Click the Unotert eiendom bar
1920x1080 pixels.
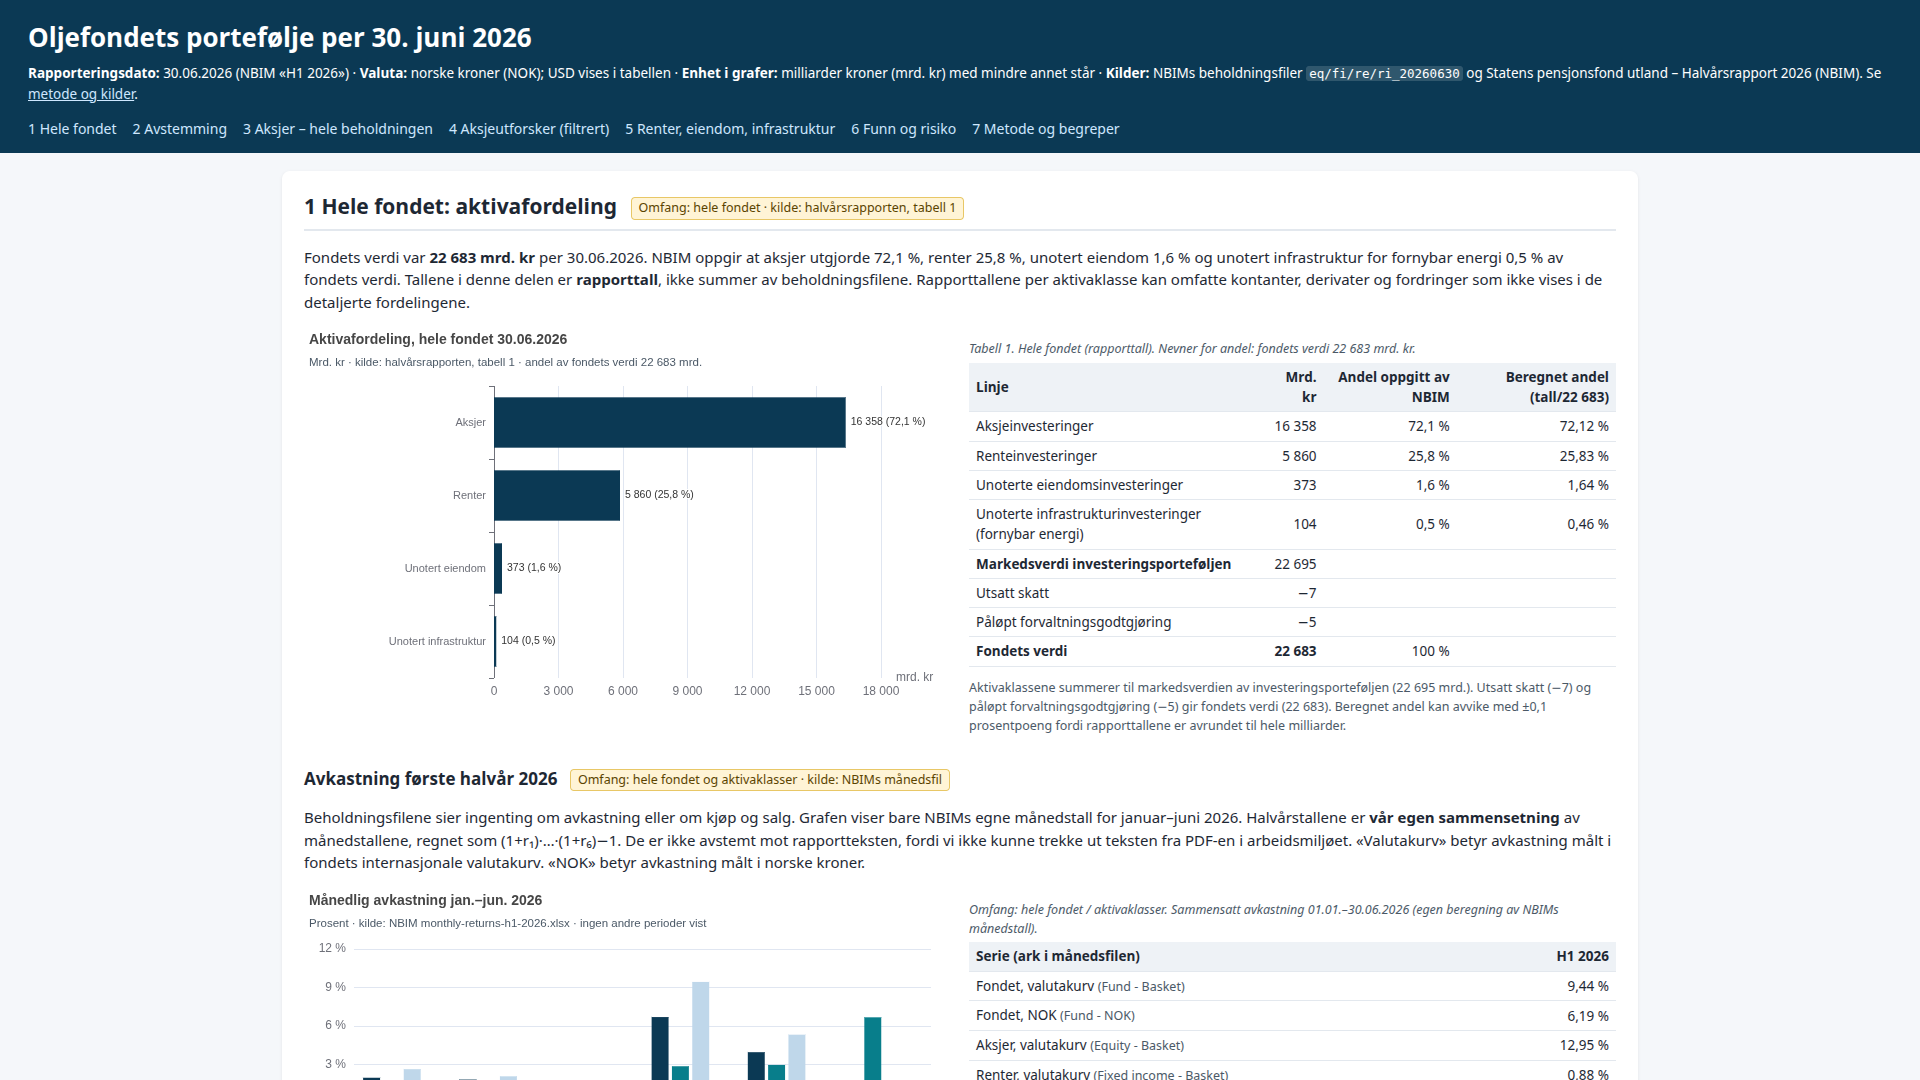pyautogui.click(x=498, y=568)
